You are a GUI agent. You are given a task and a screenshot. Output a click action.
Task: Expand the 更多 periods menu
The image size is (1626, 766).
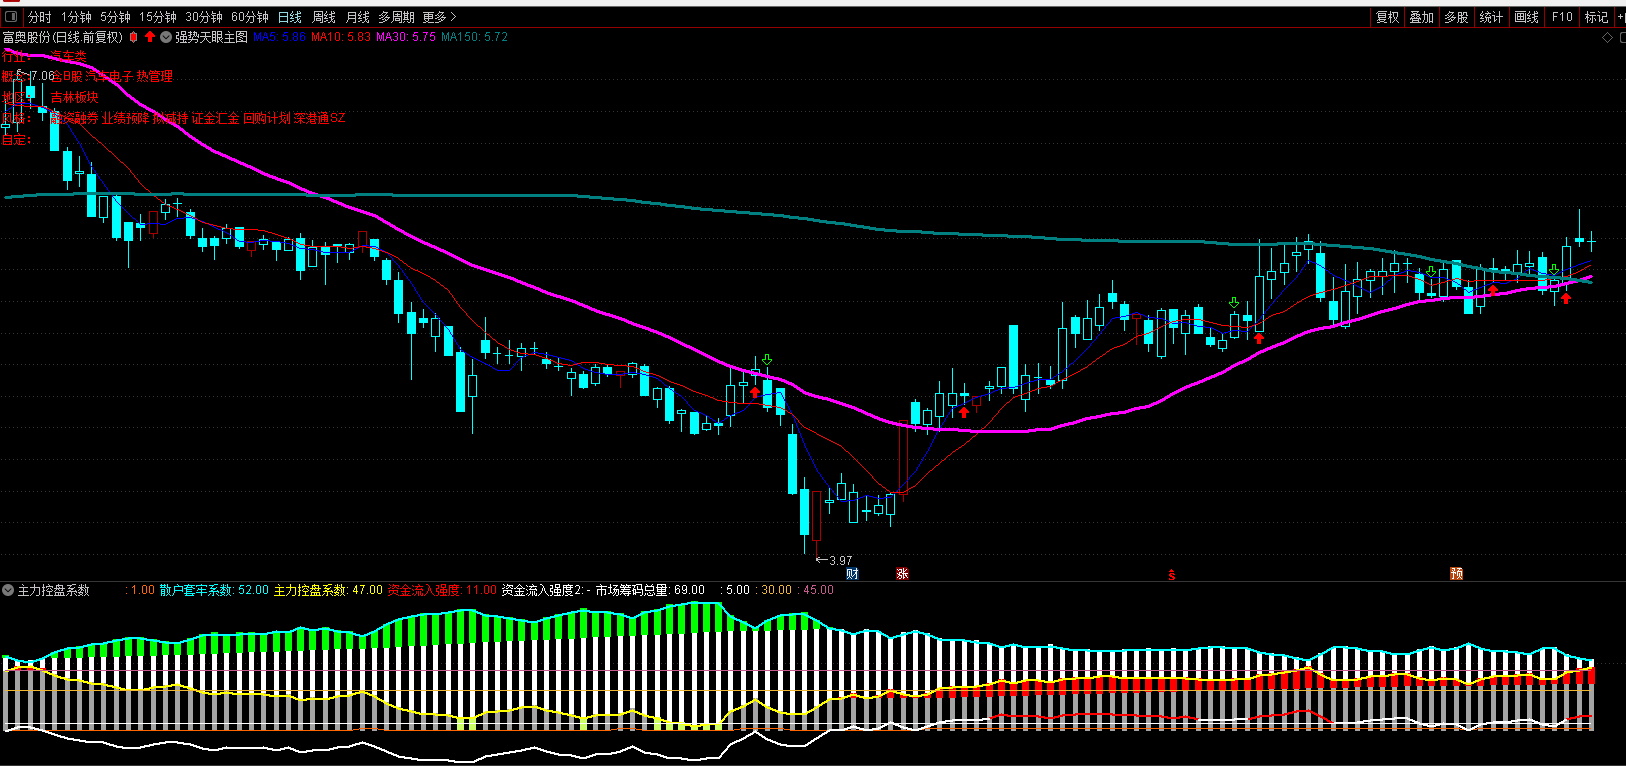(x=439, y=17)
